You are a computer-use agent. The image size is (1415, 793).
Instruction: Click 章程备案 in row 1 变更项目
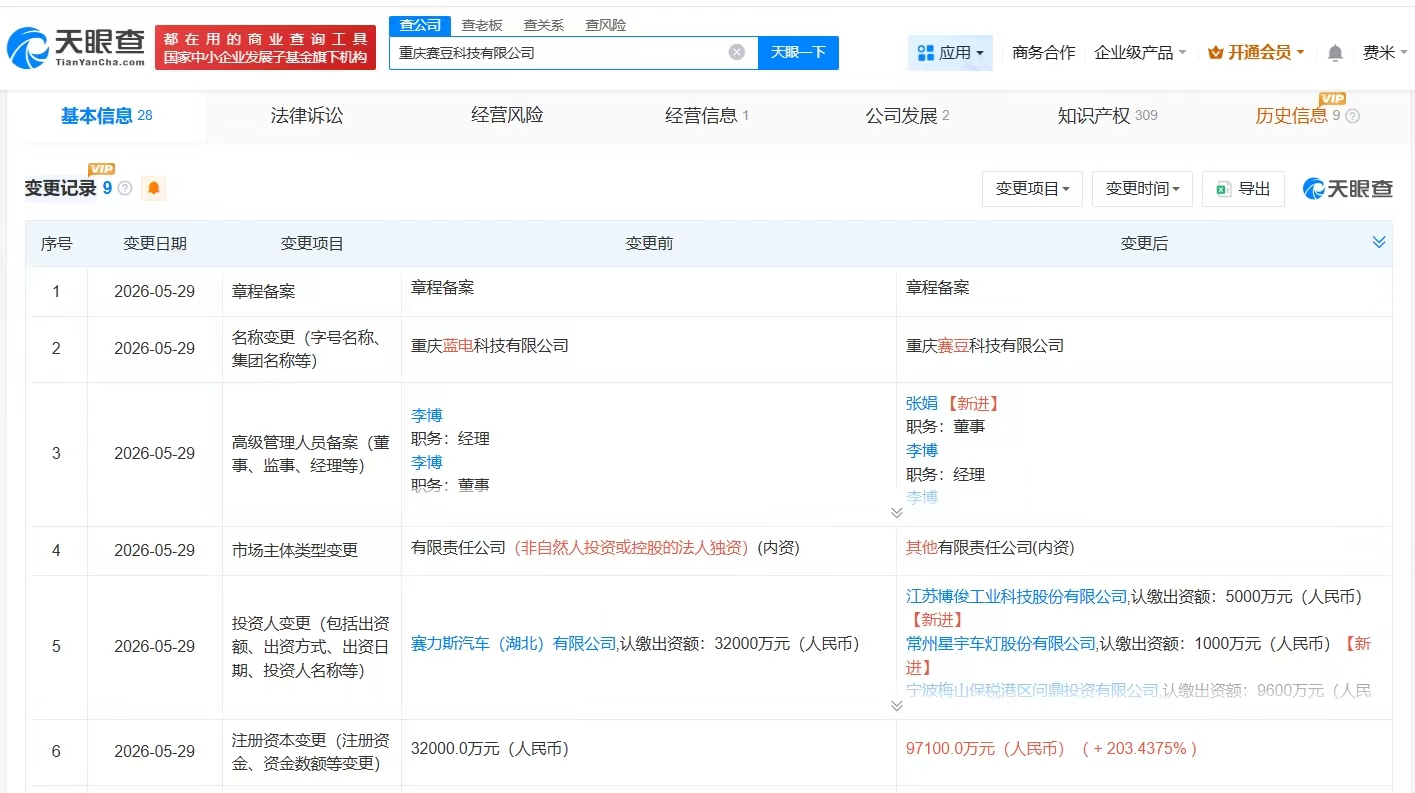pos(264,292)
